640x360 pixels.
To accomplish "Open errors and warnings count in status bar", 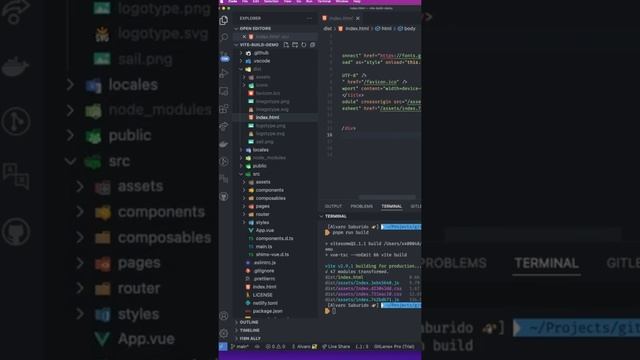I will click(276, 347).
